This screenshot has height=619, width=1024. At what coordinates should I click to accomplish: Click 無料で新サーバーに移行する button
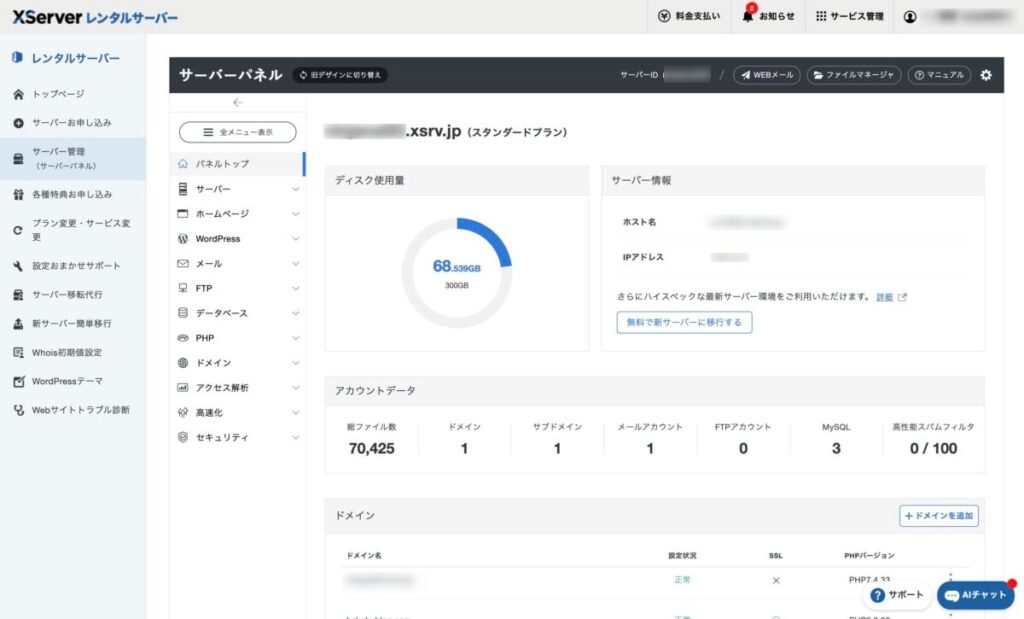click(684, 322)
